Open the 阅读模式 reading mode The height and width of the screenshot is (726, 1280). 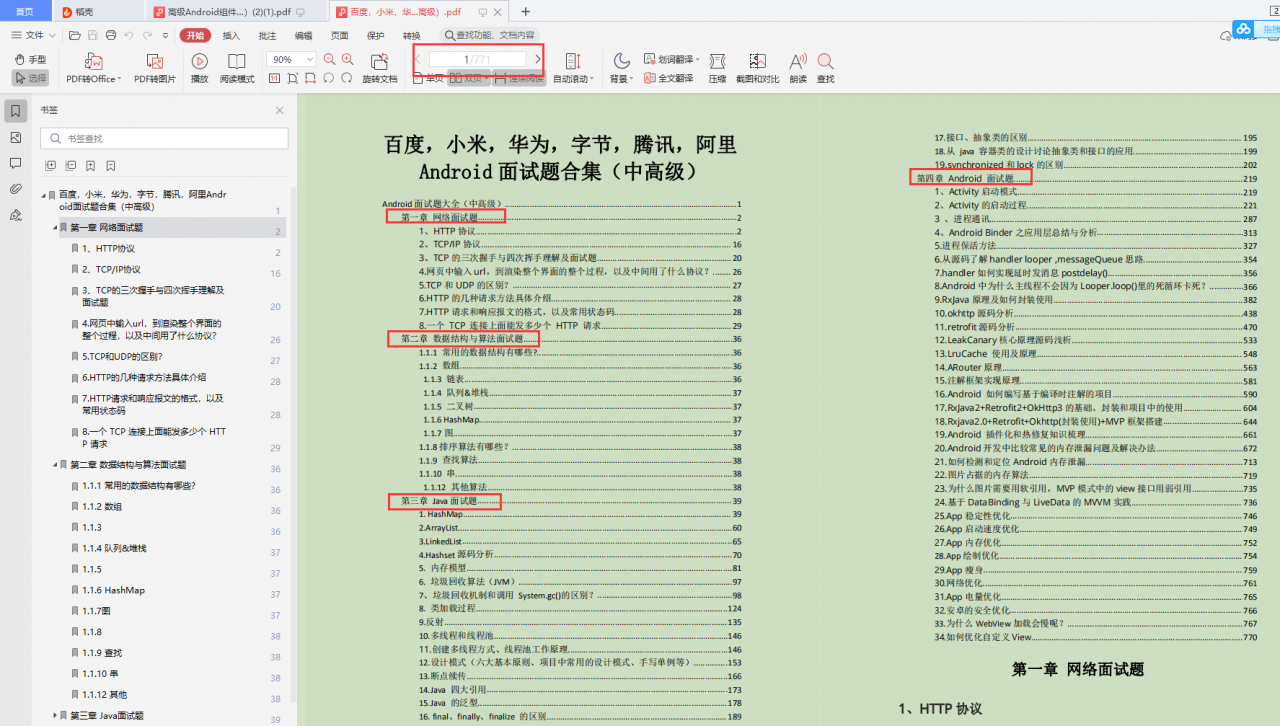coord(237,67)
